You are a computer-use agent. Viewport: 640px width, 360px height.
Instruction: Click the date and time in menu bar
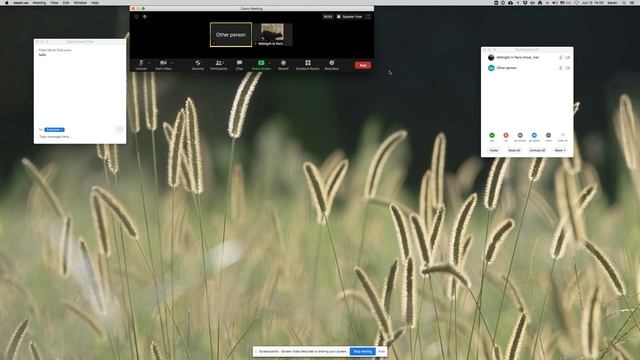[593, 2]
